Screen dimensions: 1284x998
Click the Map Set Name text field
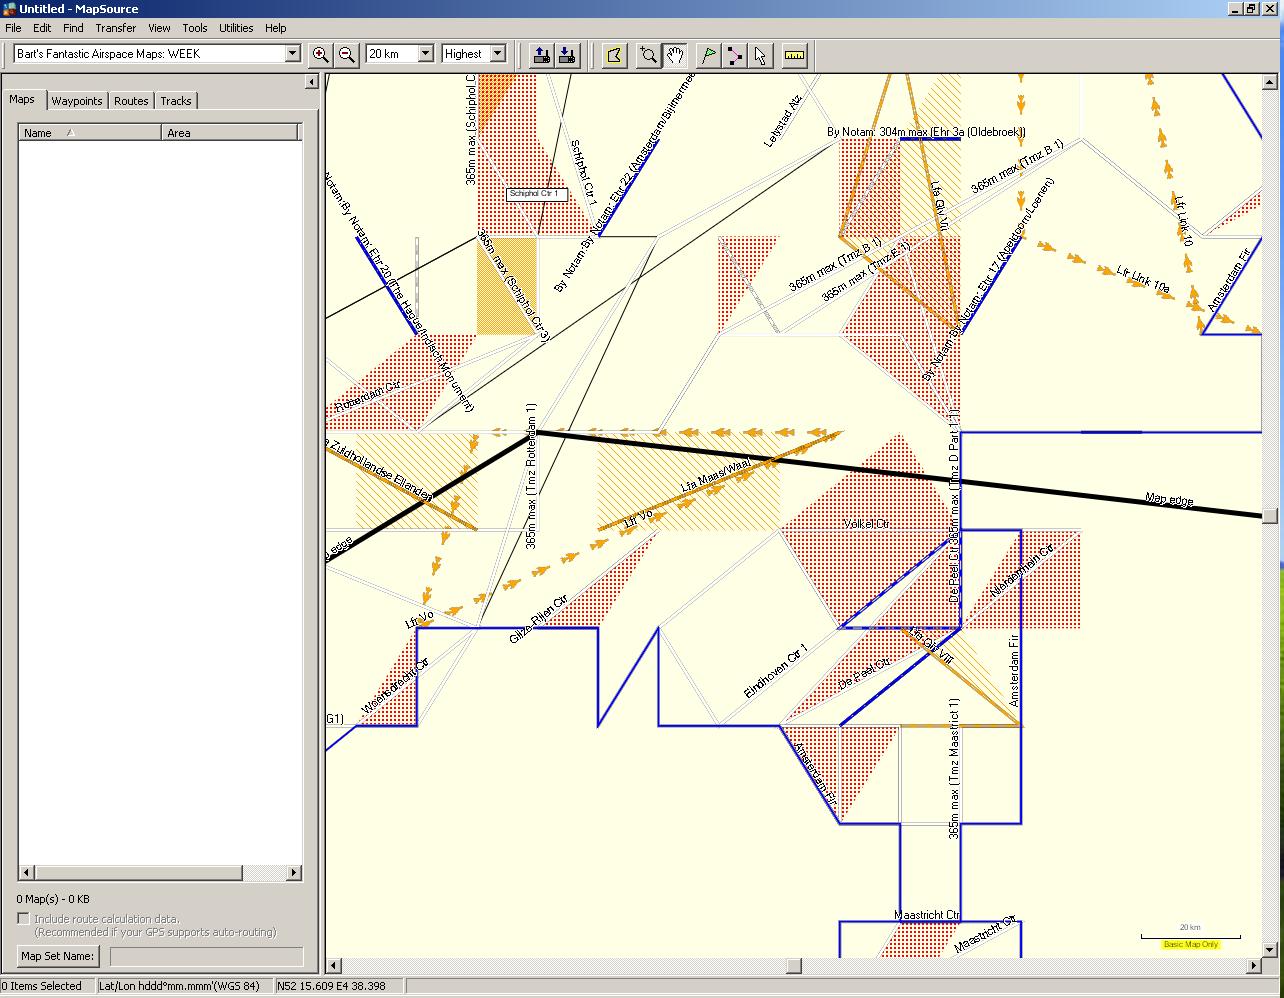point(206,957)
